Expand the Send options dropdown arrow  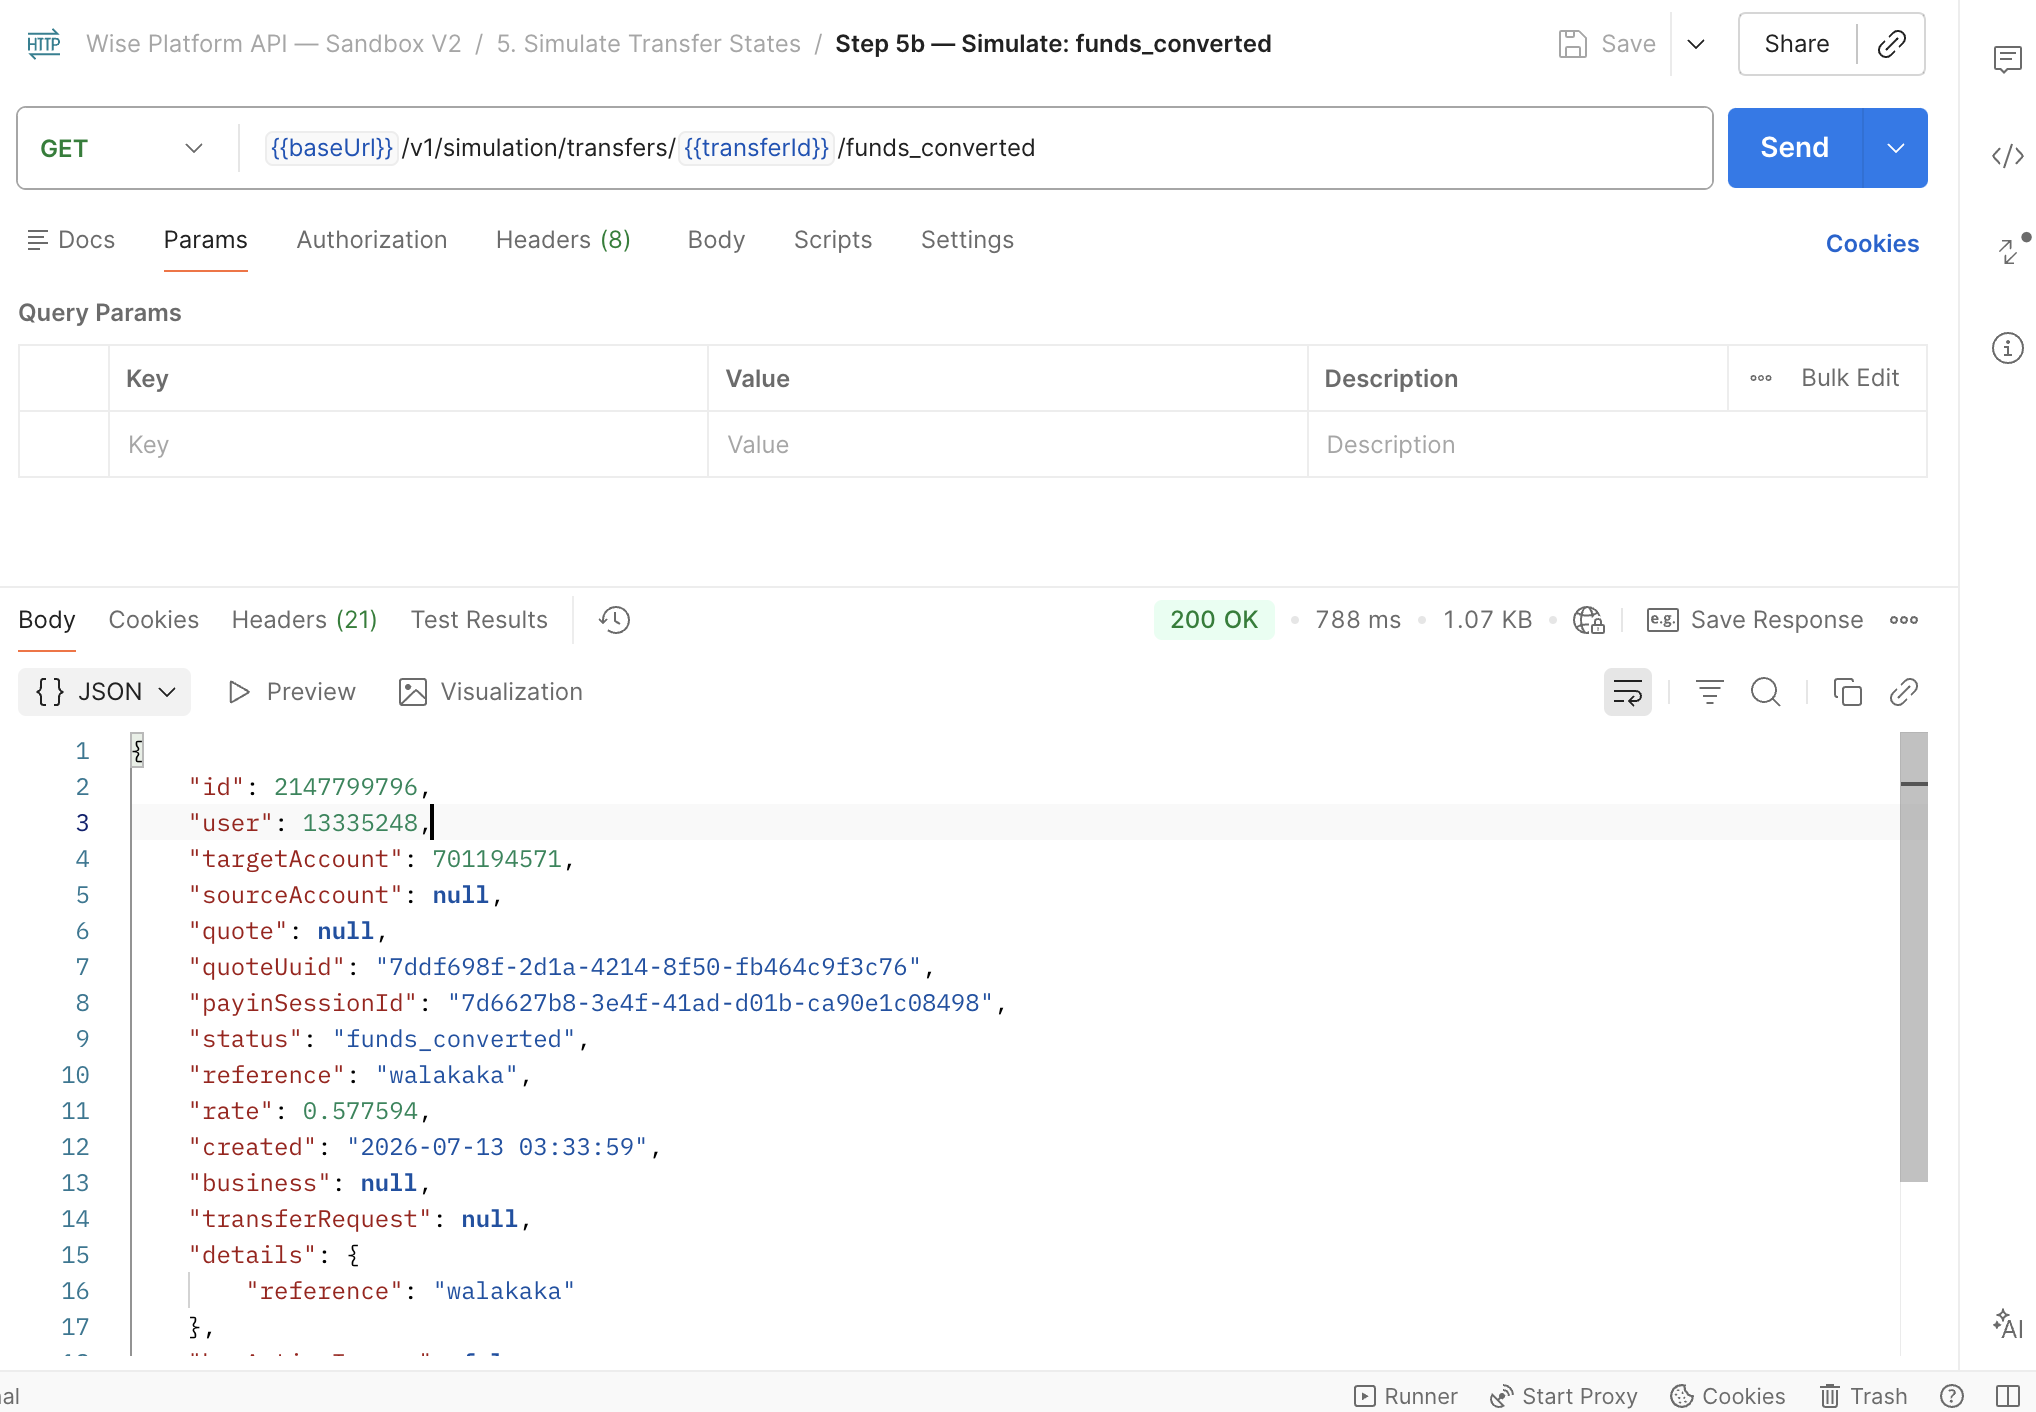pyautogui.click(x=1895, y=148)
